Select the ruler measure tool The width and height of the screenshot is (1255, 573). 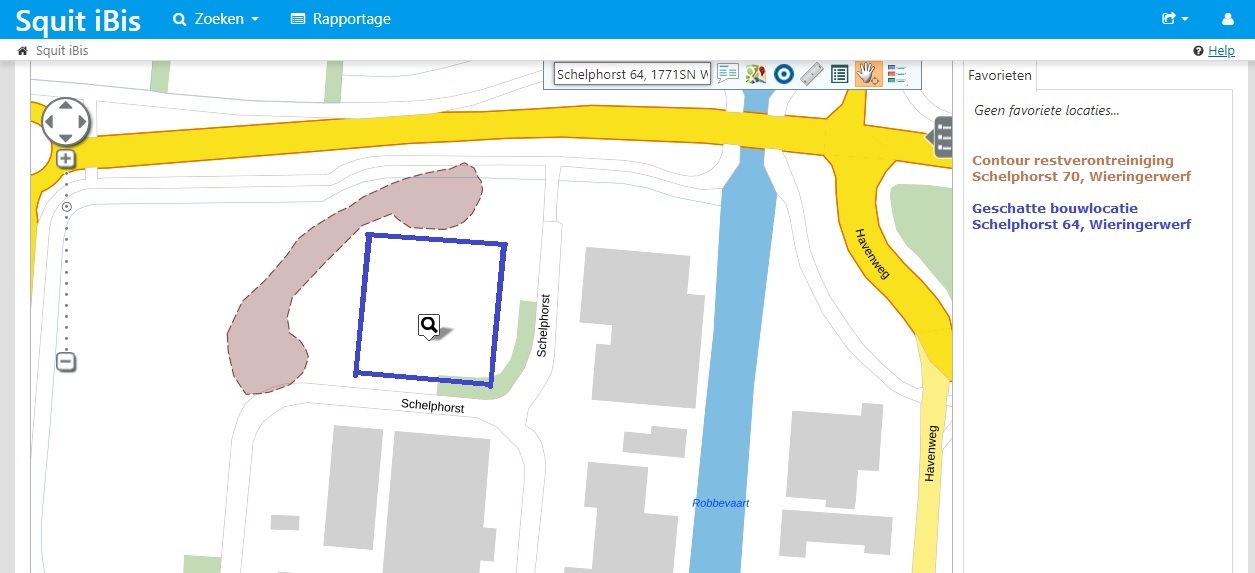click(812, 74)
